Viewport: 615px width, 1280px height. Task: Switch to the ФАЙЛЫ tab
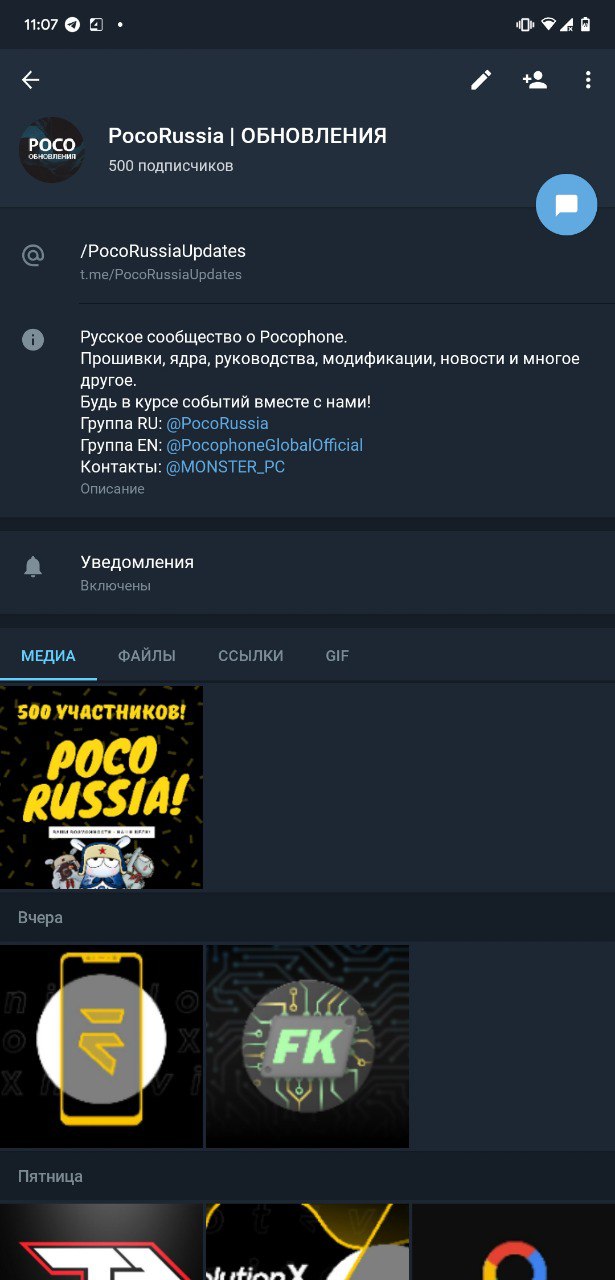(147, 656)
